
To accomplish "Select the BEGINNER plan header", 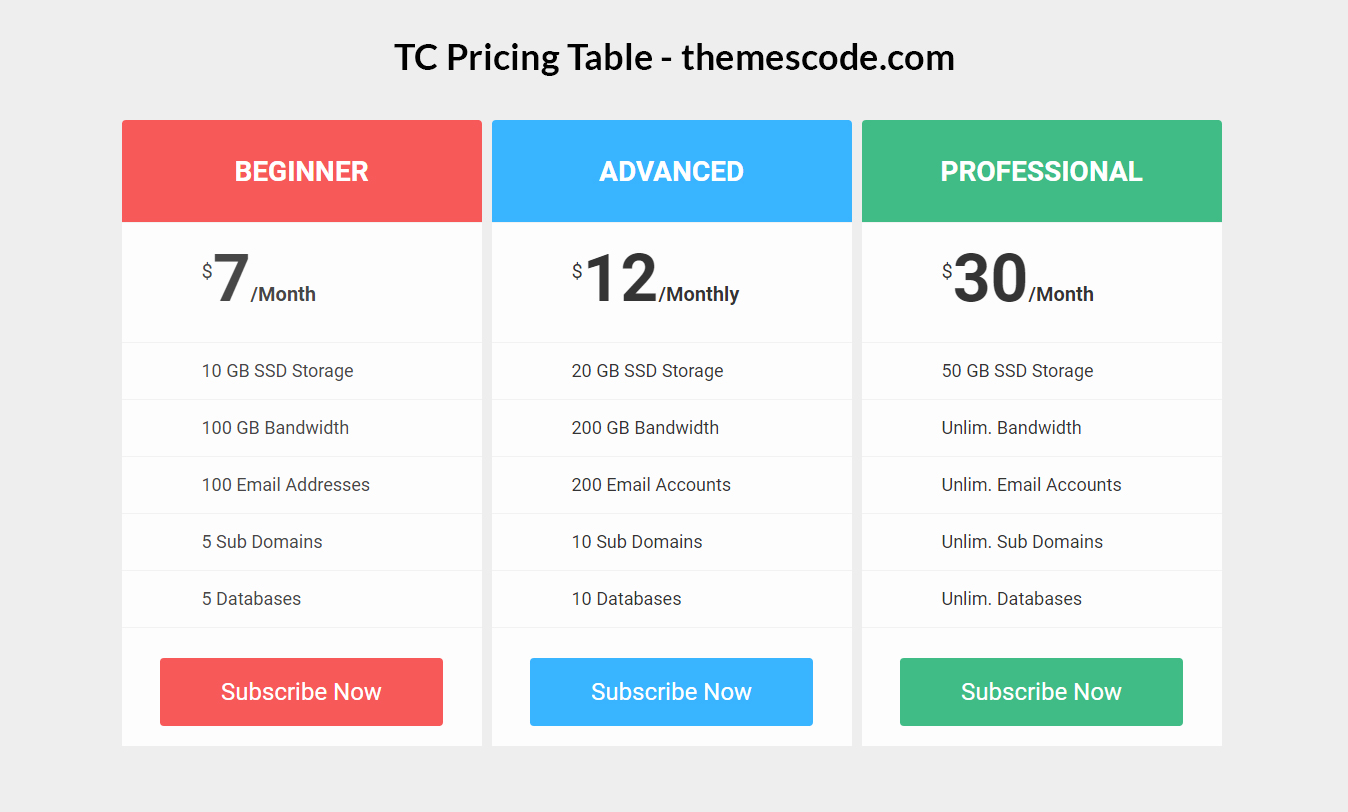I will click(x=301, y=172).
